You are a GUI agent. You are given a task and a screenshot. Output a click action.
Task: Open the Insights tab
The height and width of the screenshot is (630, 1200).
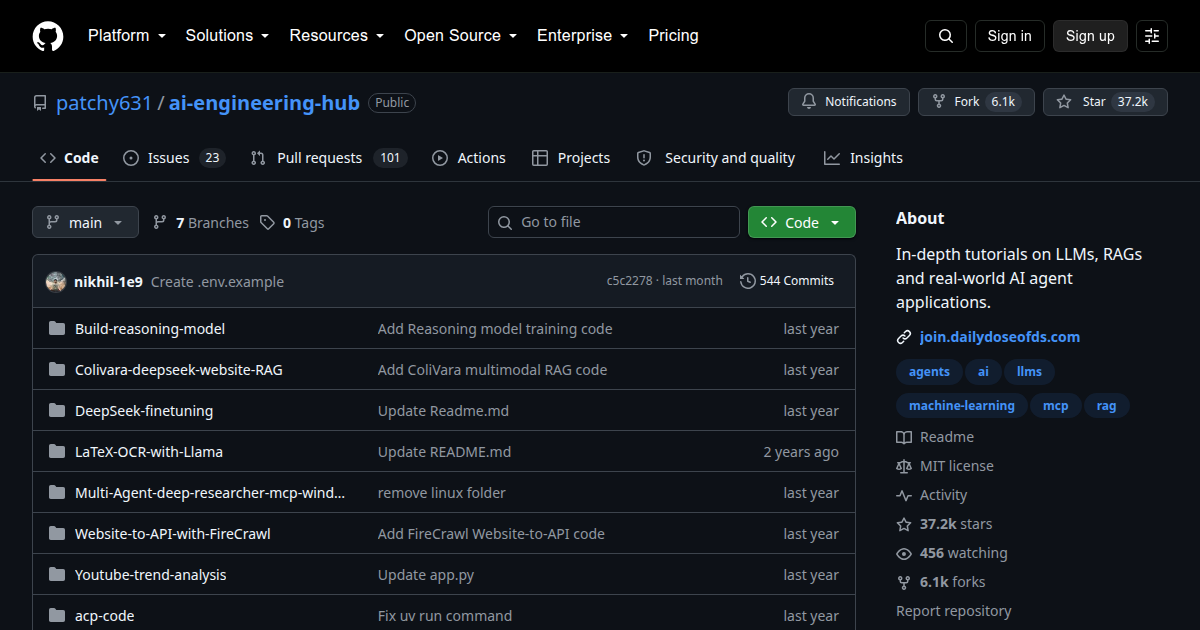pyautogui.click(x=863, y=158)
